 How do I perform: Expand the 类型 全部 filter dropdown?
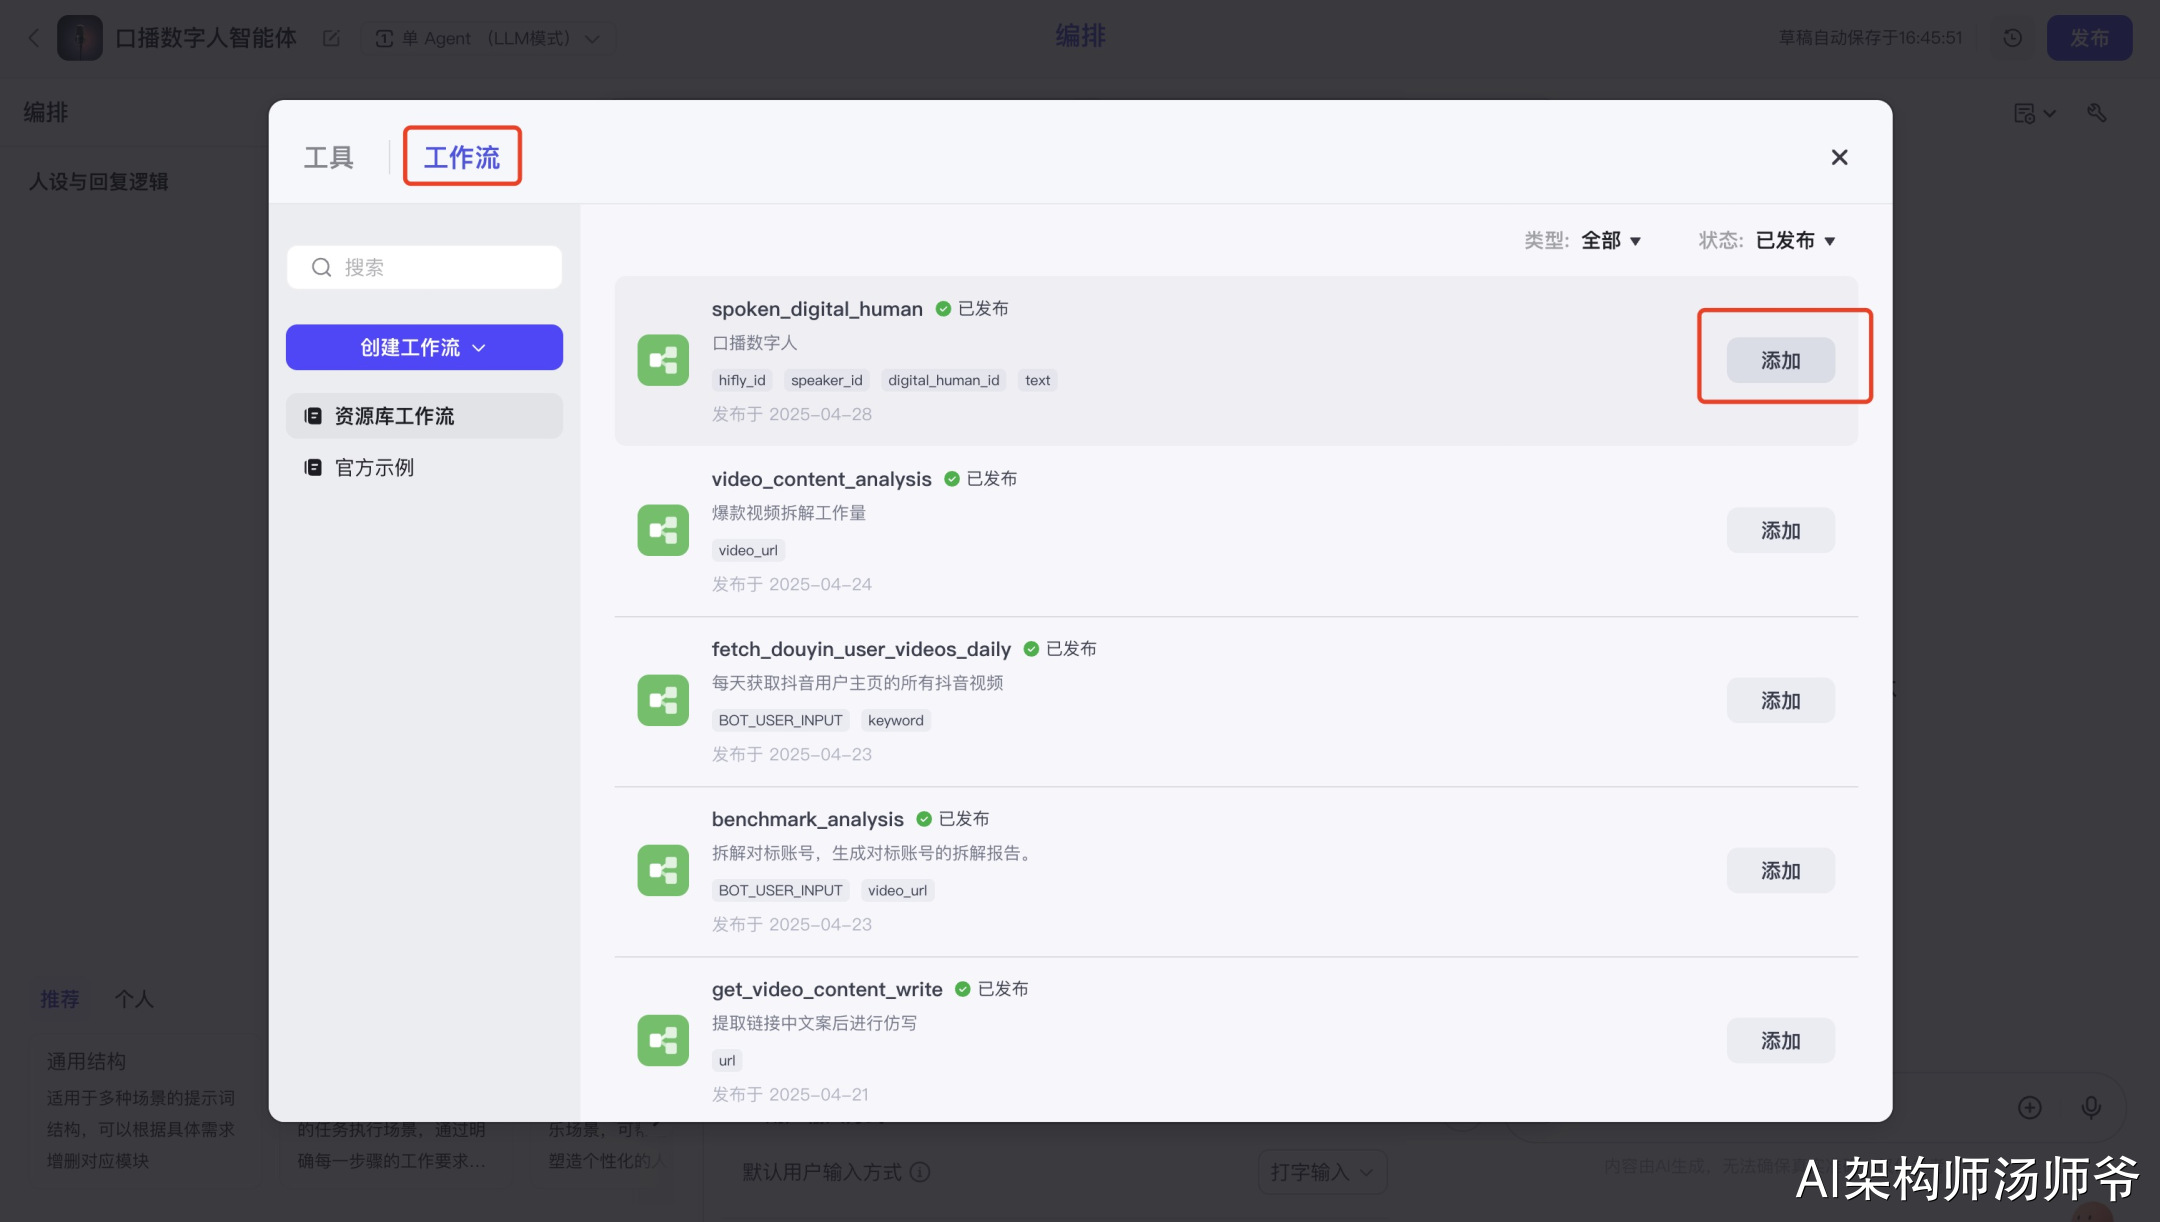1611,241
